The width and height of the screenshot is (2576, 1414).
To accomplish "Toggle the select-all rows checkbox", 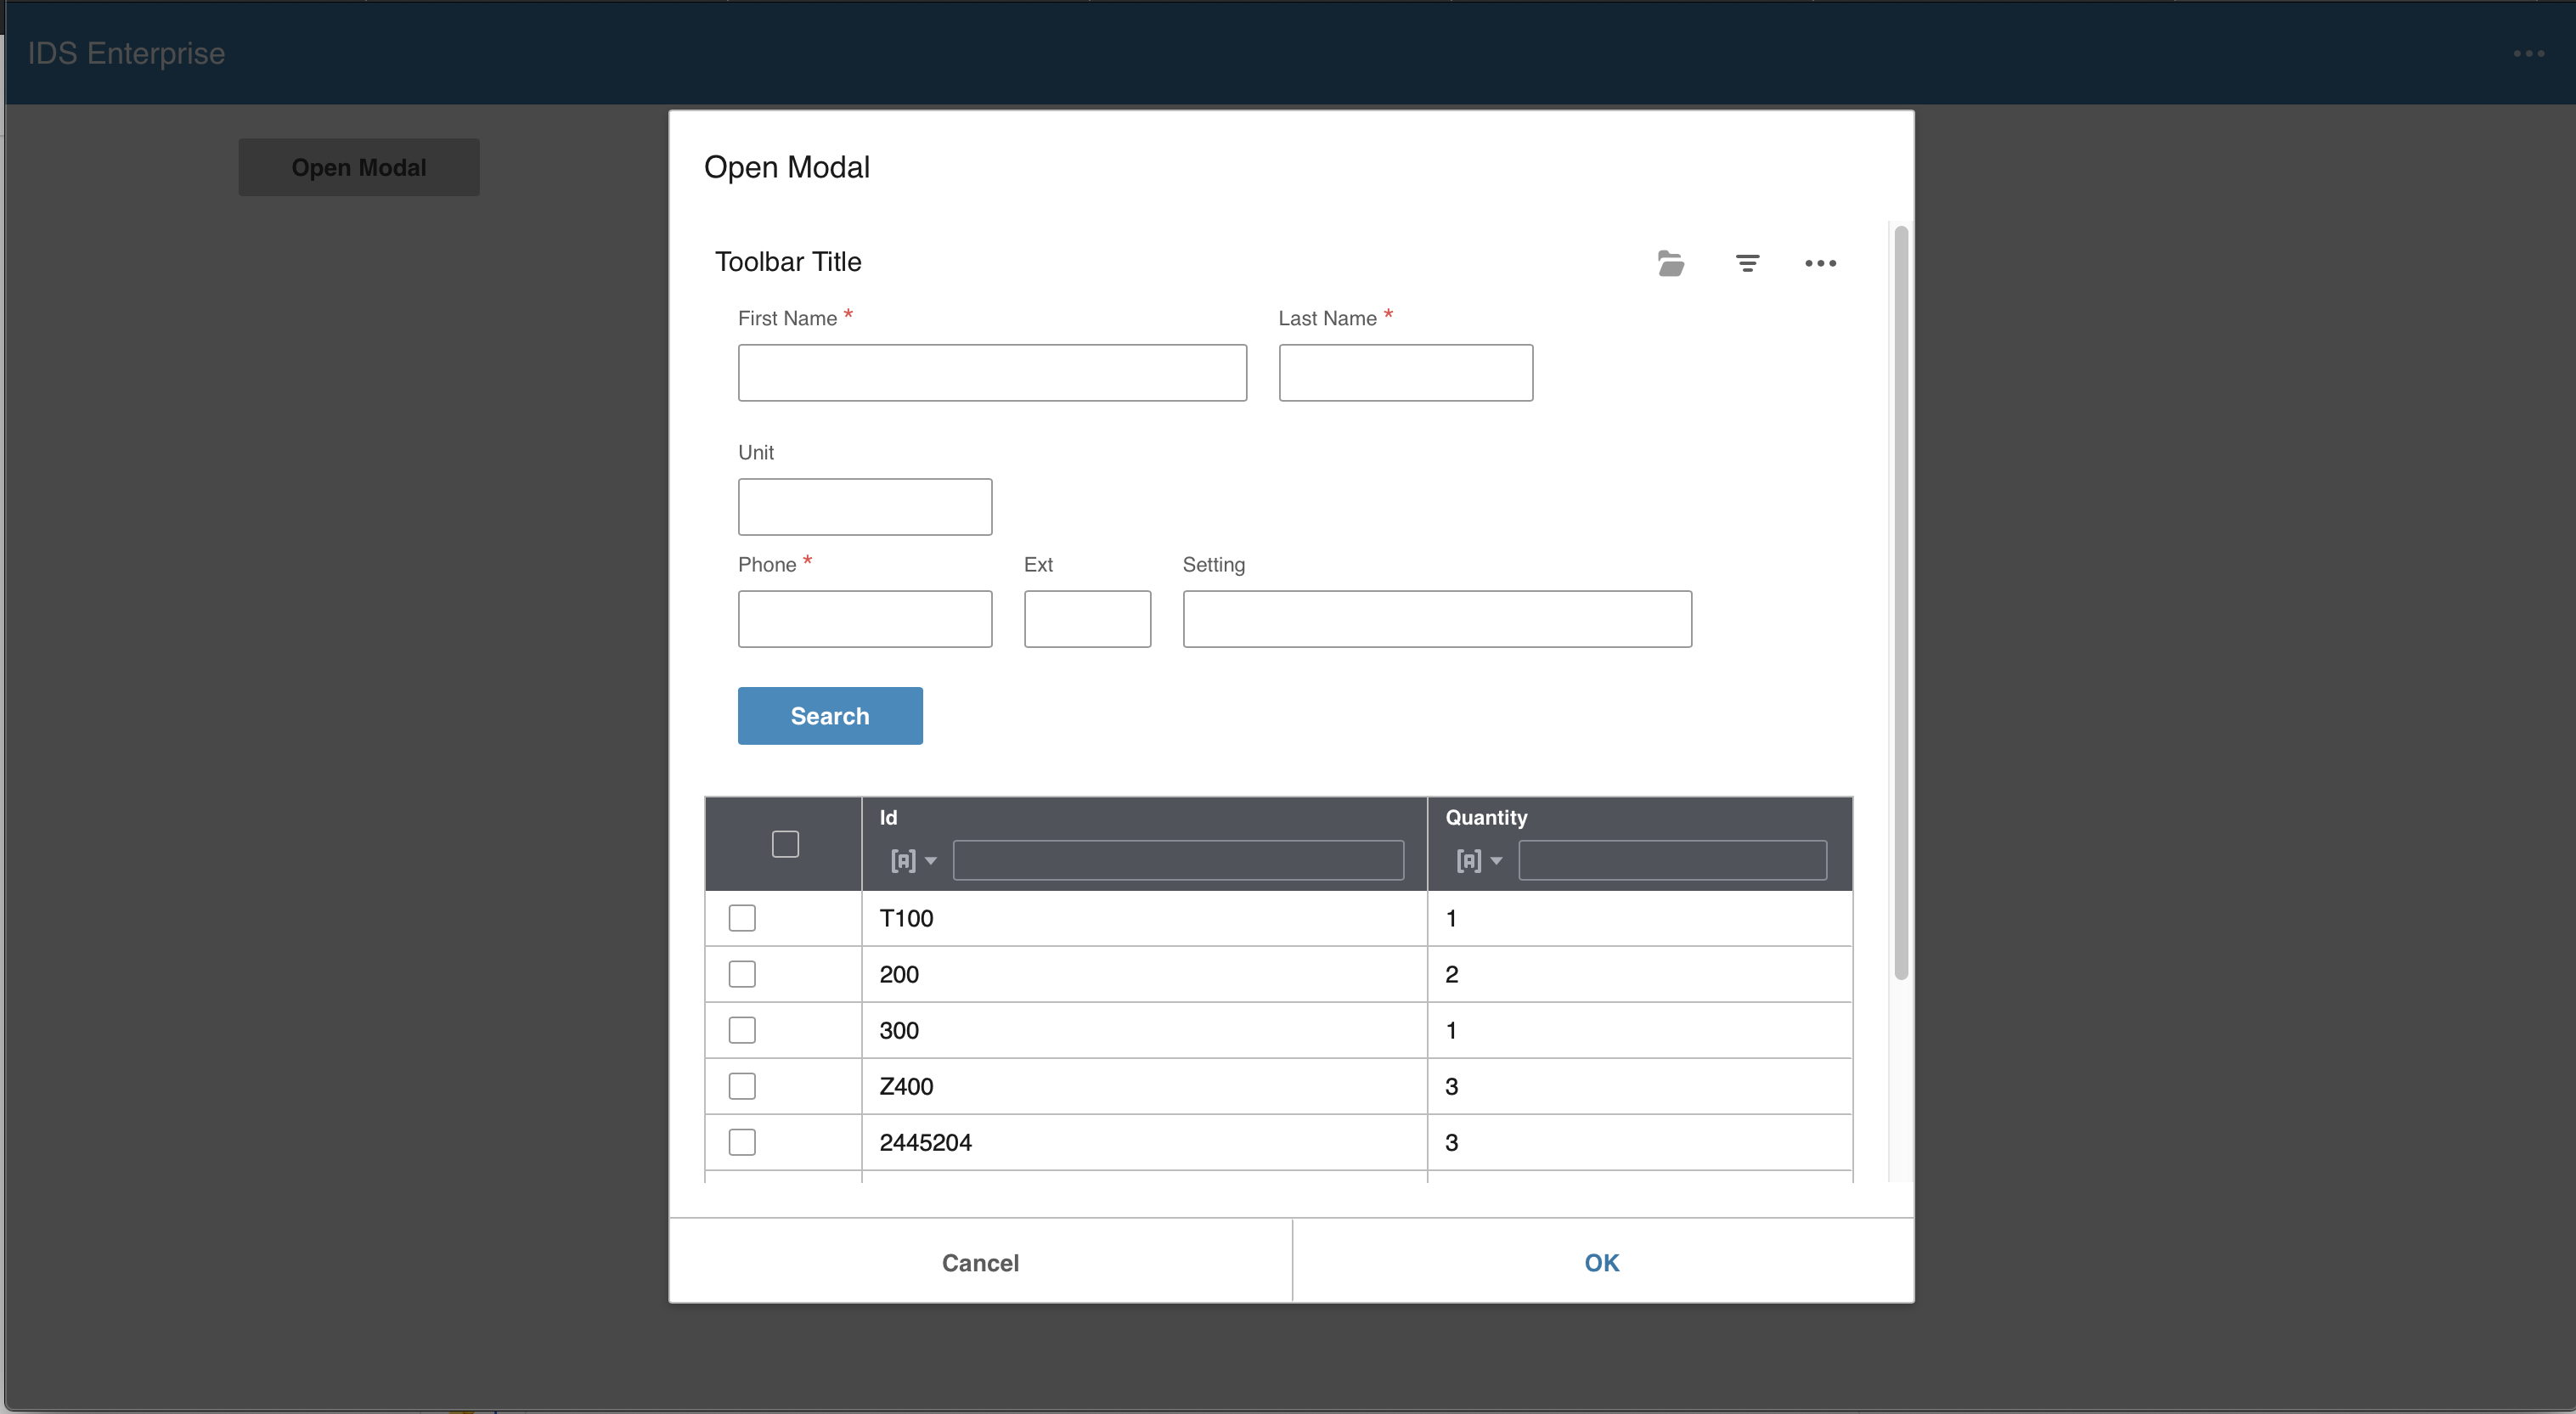I will pos(785,844).
